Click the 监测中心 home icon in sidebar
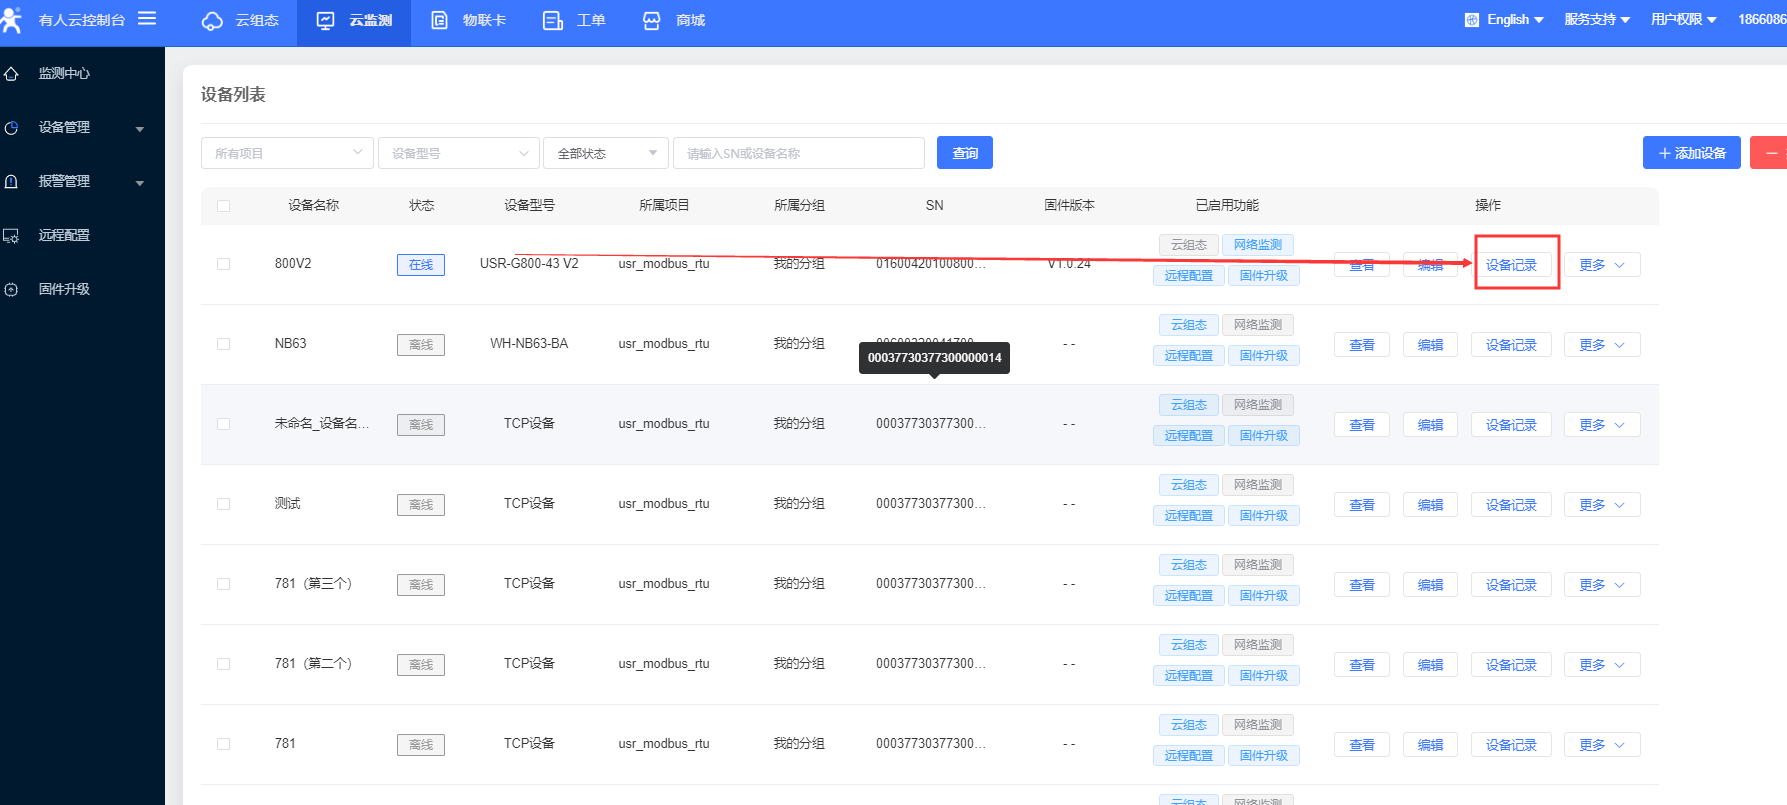The image size is (1787, 805). (x=12, y=74)
